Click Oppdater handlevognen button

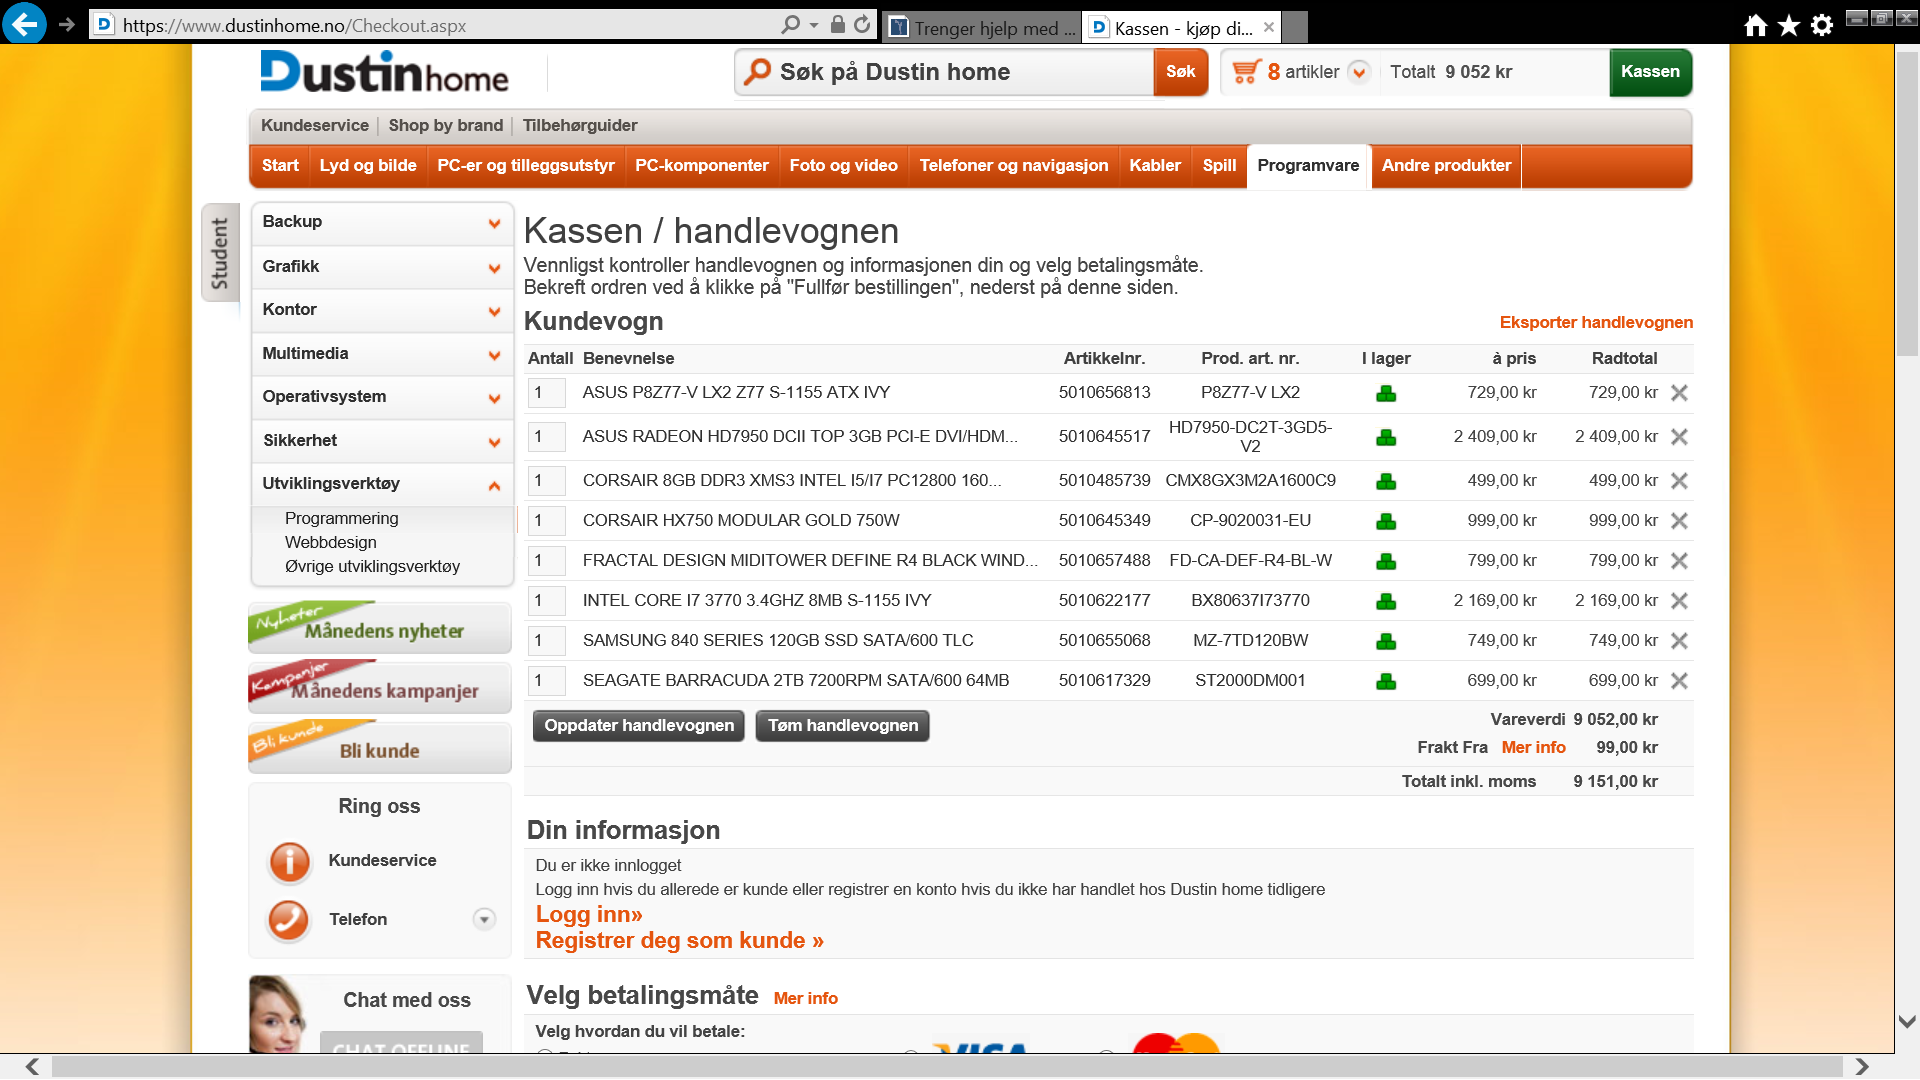click(638, 726)
